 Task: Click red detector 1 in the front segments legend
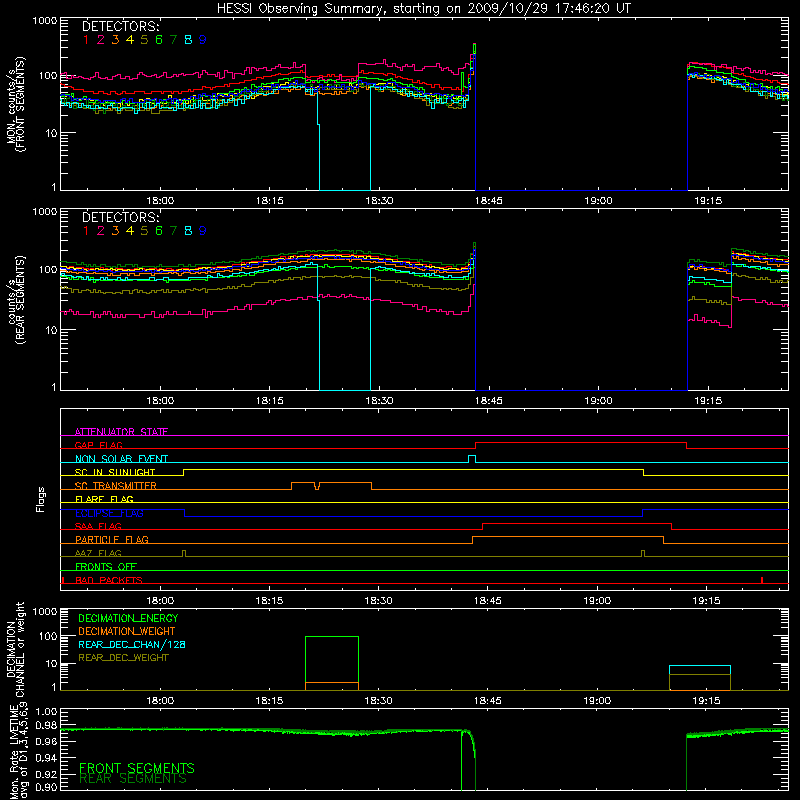86,40
